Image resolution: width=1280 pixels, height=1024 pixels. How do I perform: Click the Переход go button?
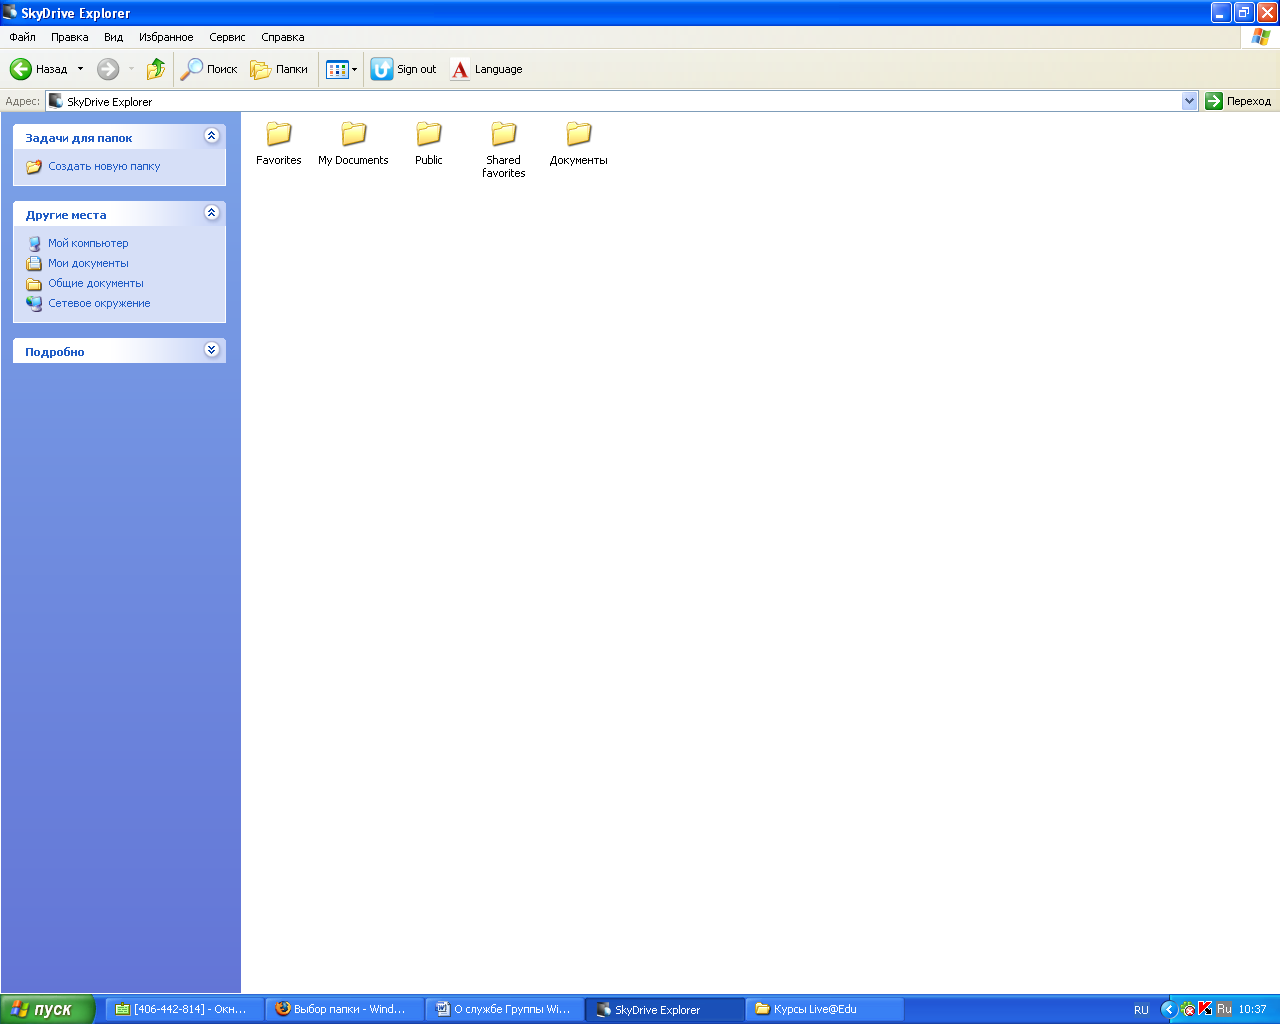(1239, 101)
